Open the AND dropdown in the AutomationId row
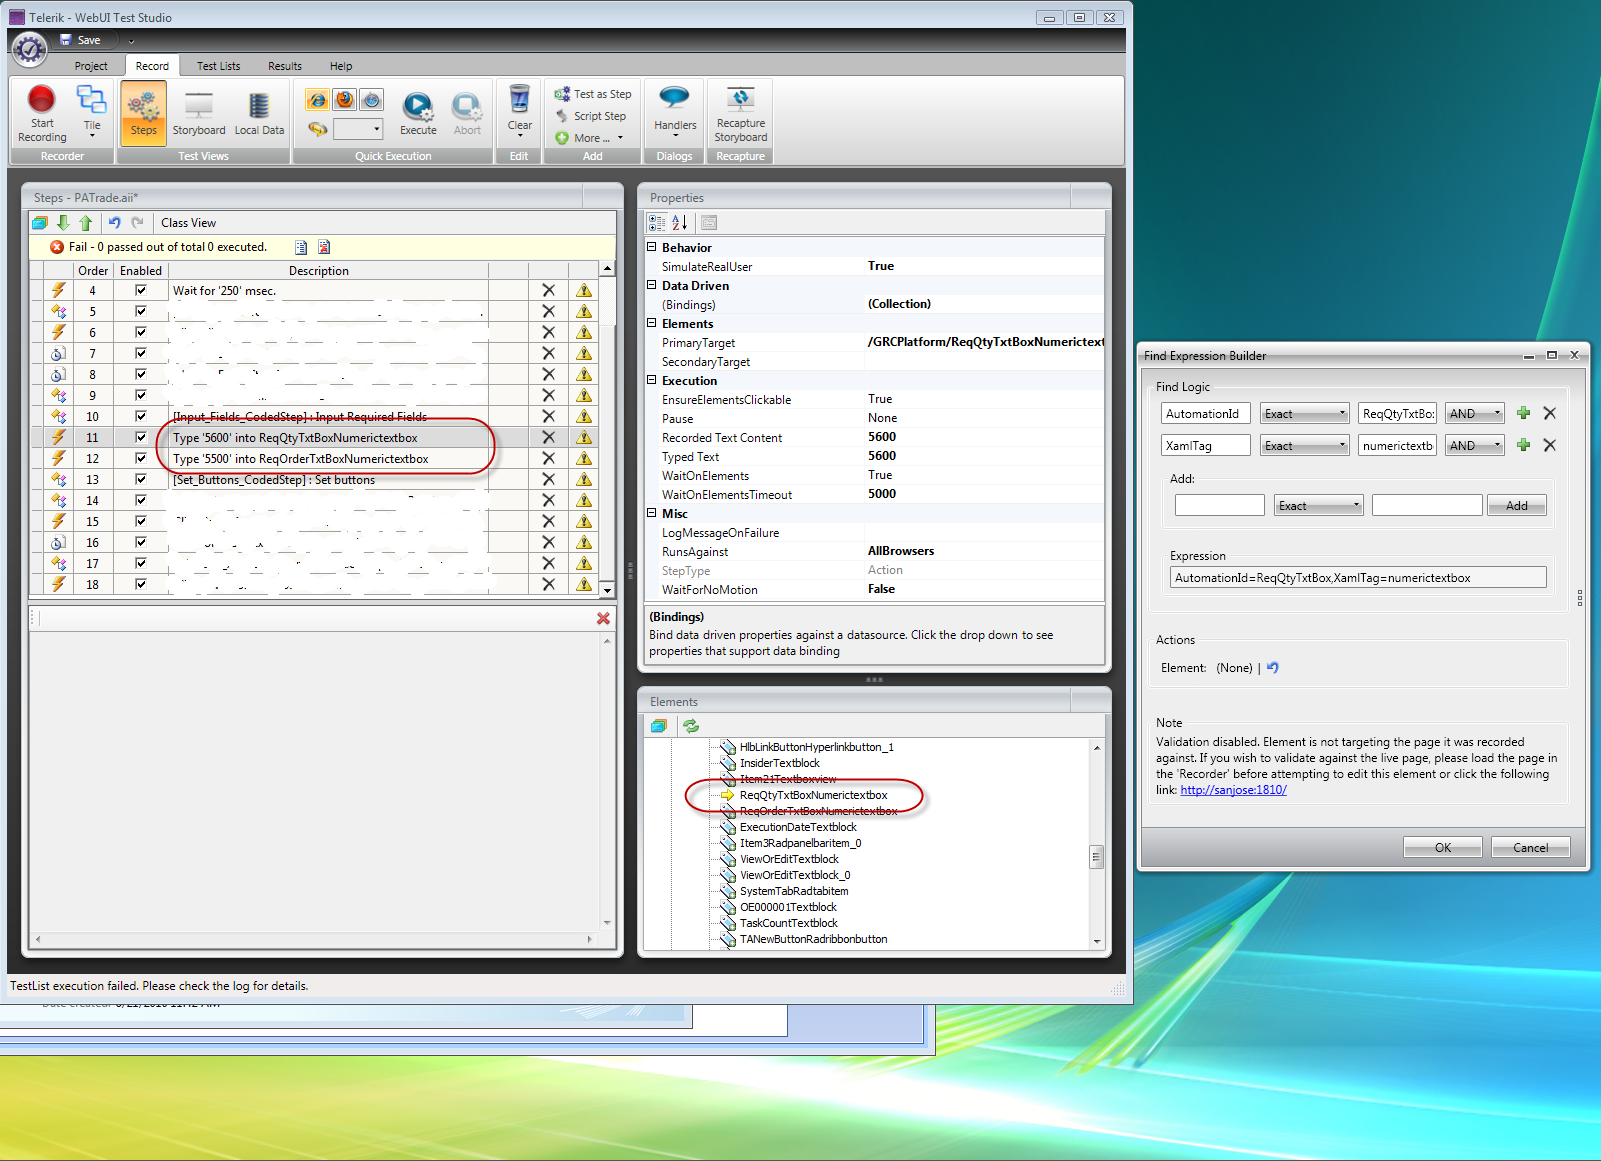The height and width of the screenshot is (1161, 1601). point(1475,413)
